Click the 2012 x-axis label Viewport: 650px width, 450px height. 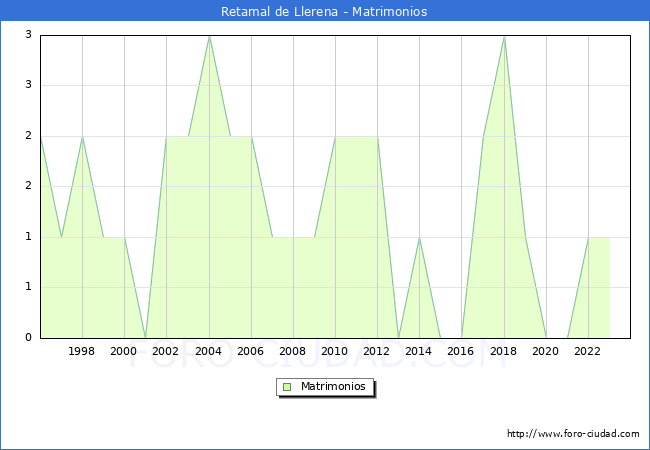377,351
